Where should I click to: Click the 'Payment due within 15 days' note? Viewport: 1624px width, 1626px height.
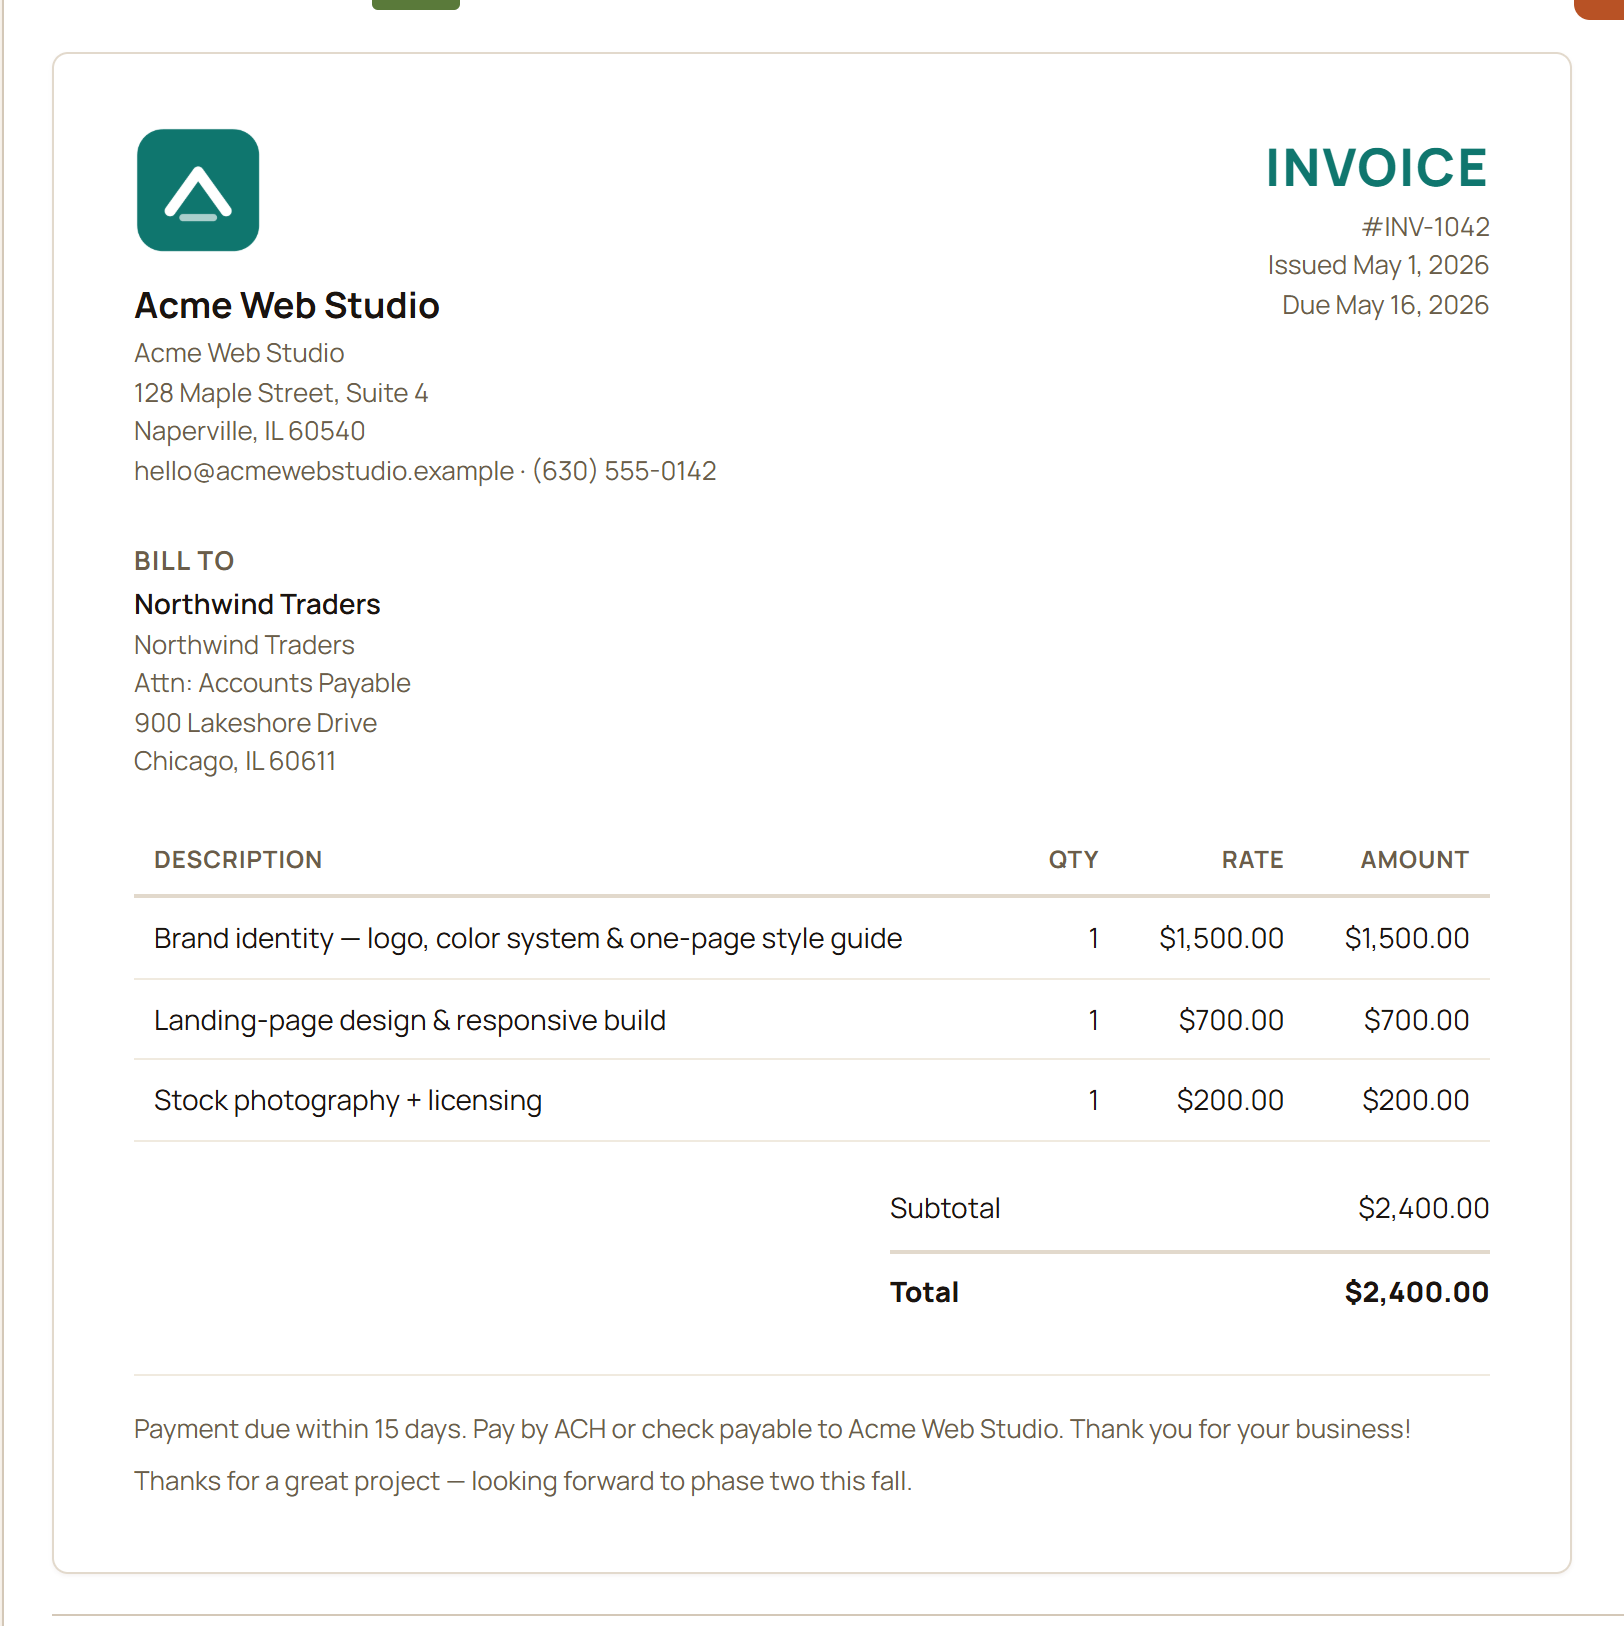tap(772, 1429)
